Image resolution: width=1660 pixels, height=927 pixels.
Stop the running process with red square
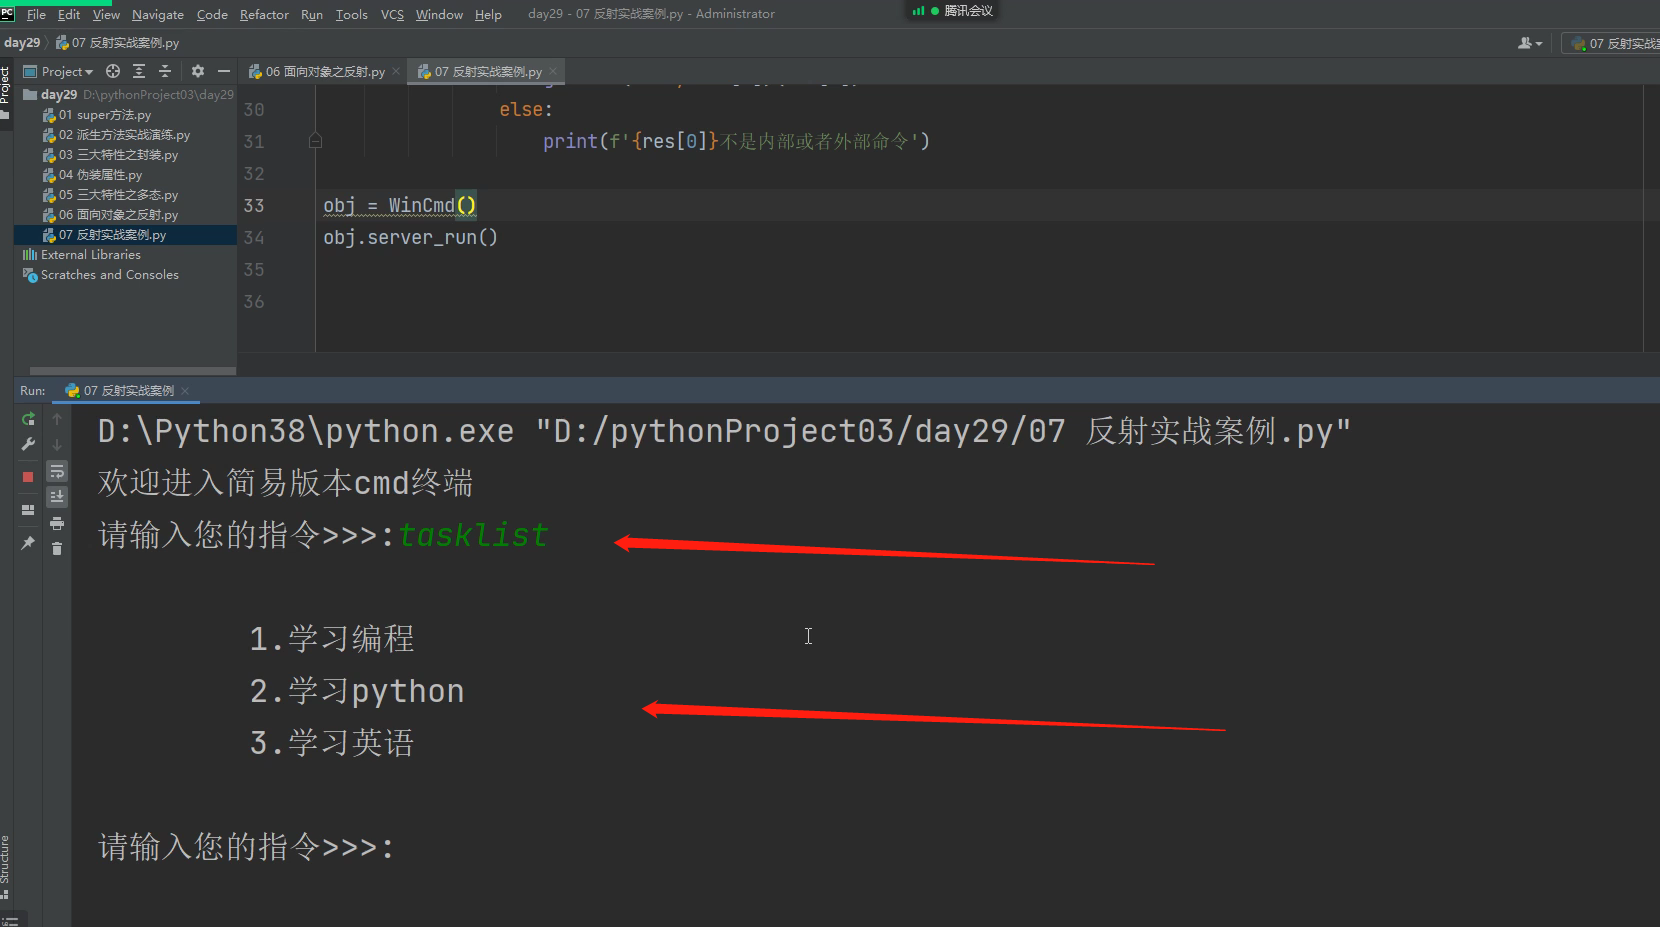pyautogui.click(x=28, y=477)
